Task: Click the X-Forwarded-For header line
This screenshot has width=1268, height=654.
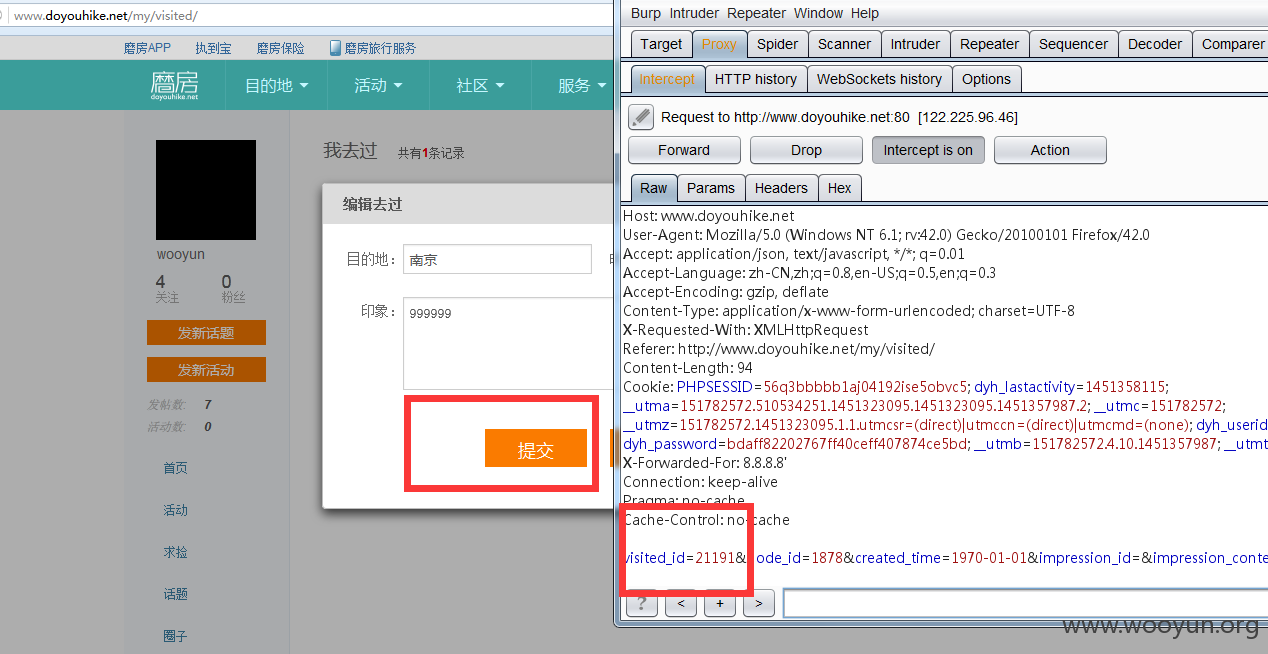Action: [705, 463]
